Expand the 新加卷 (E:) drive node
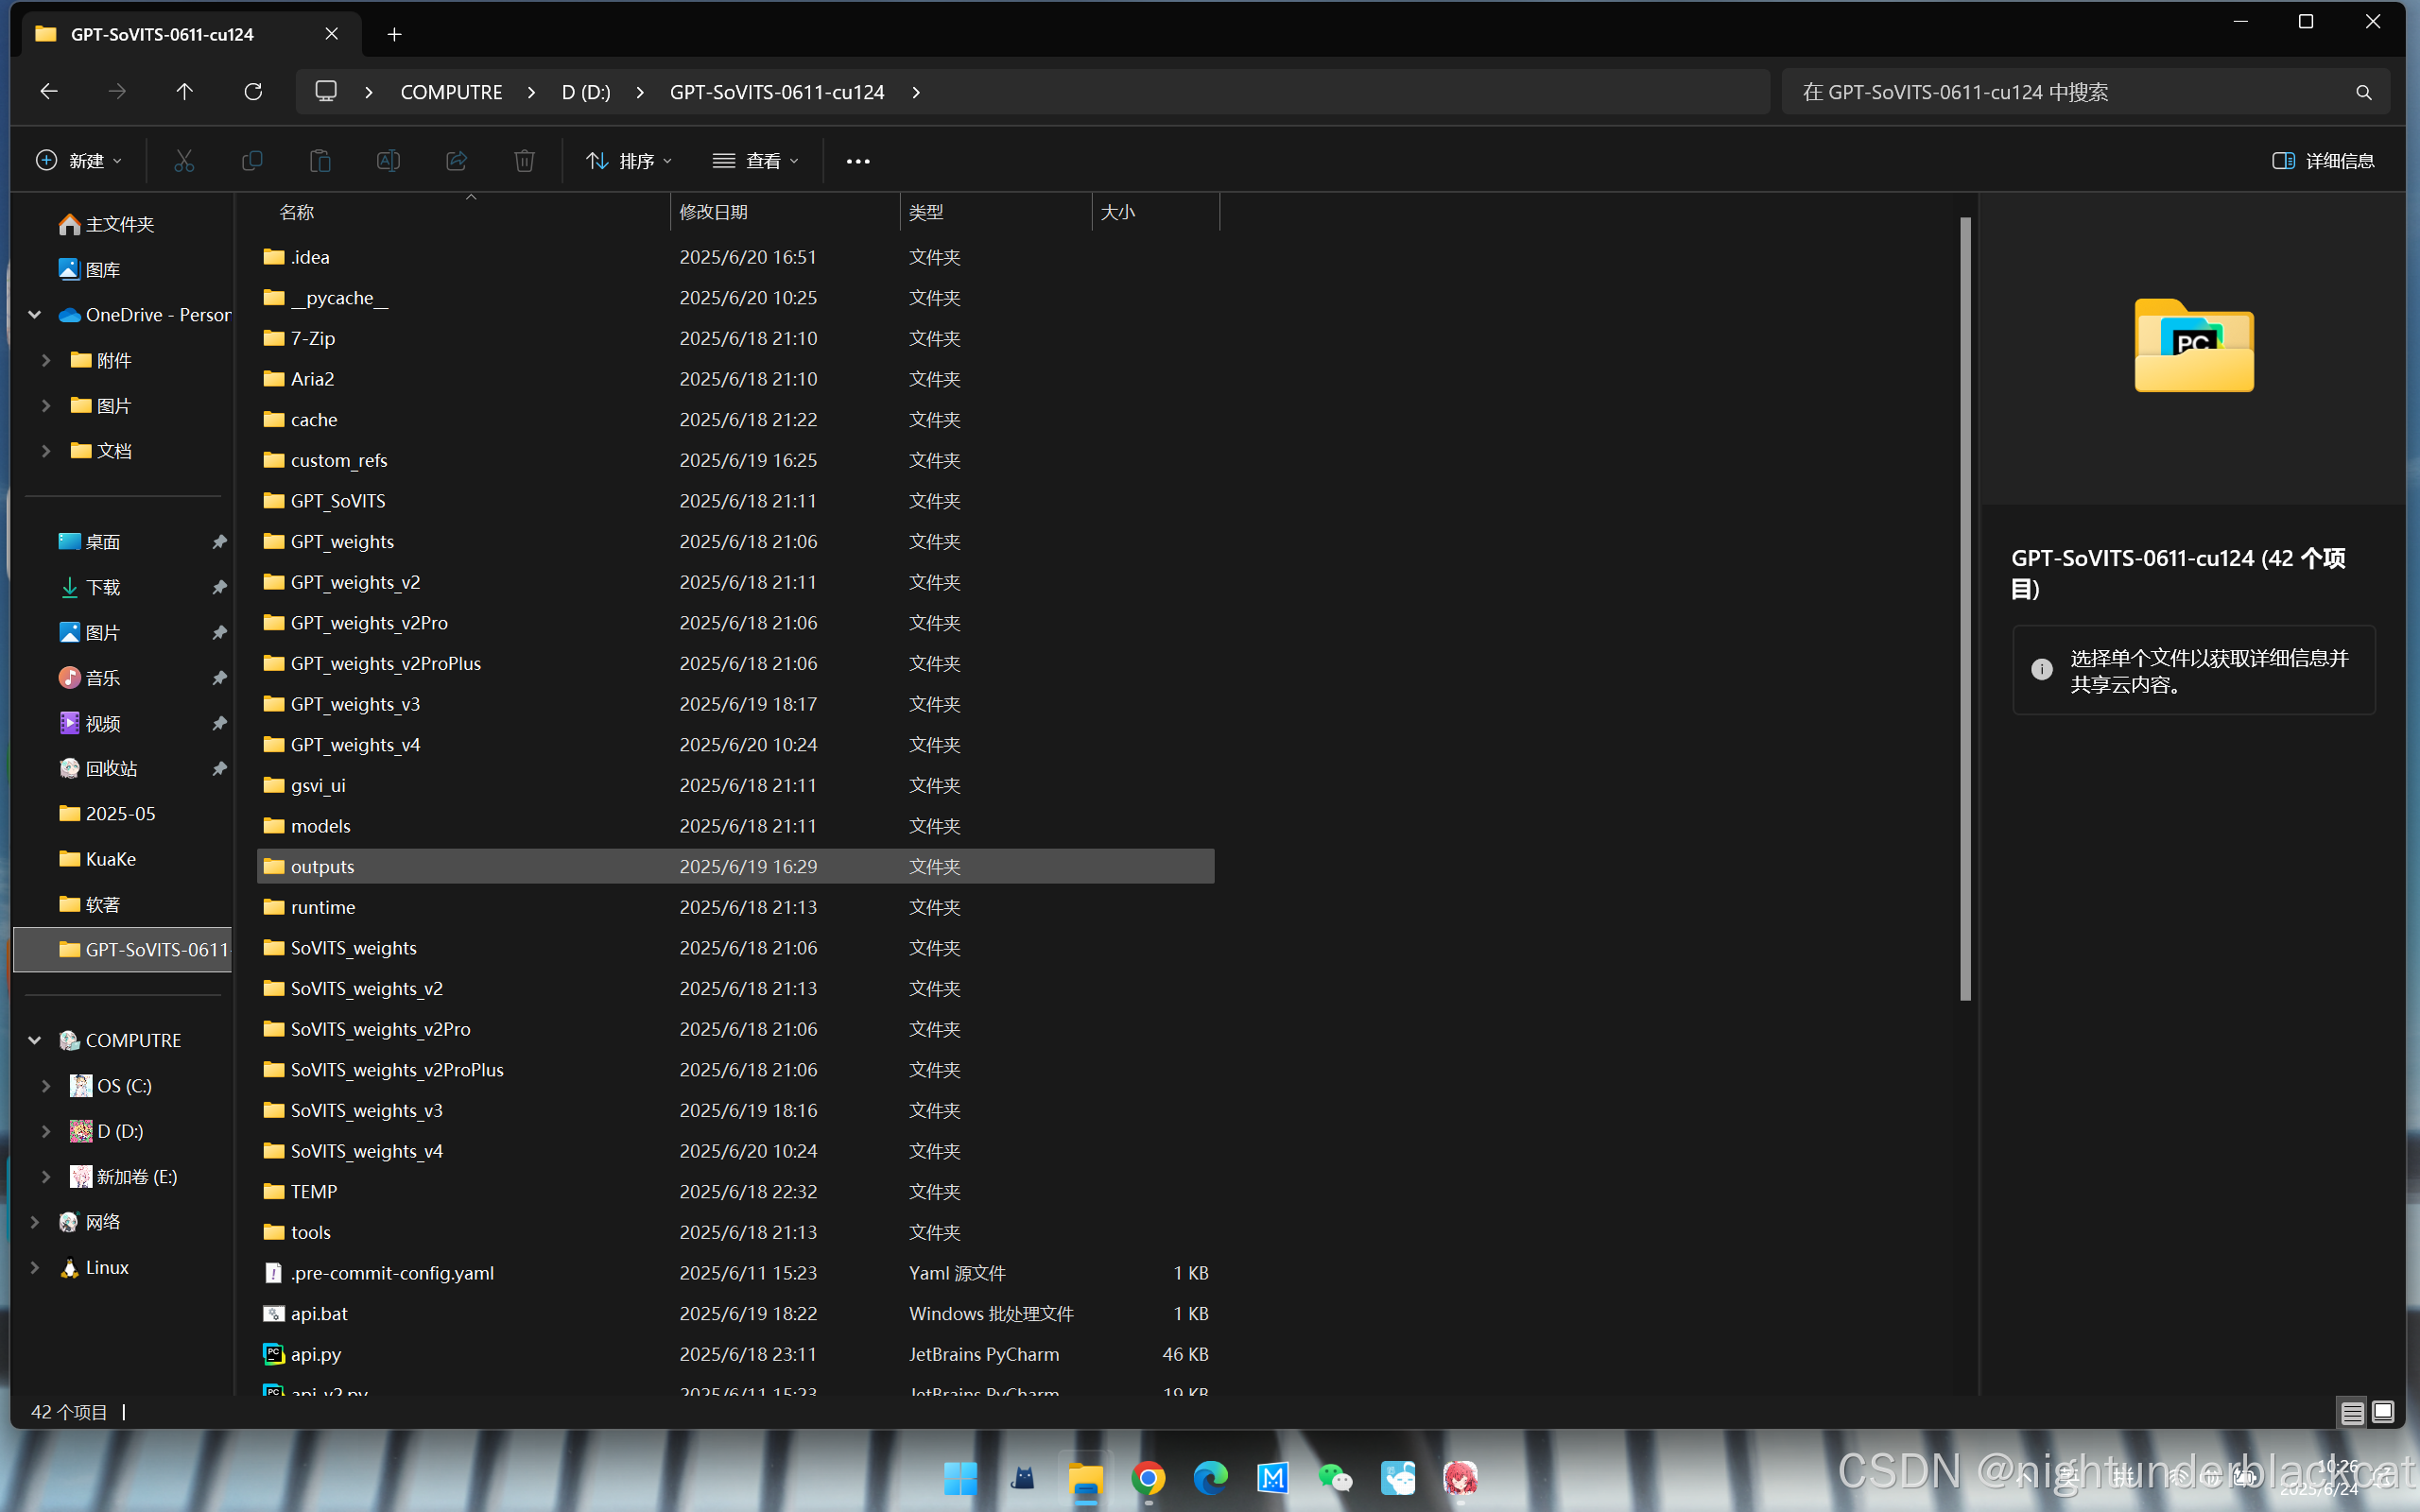Screen dimensions: 2420x1512 pyautogui.click(x=46, y=1176)
